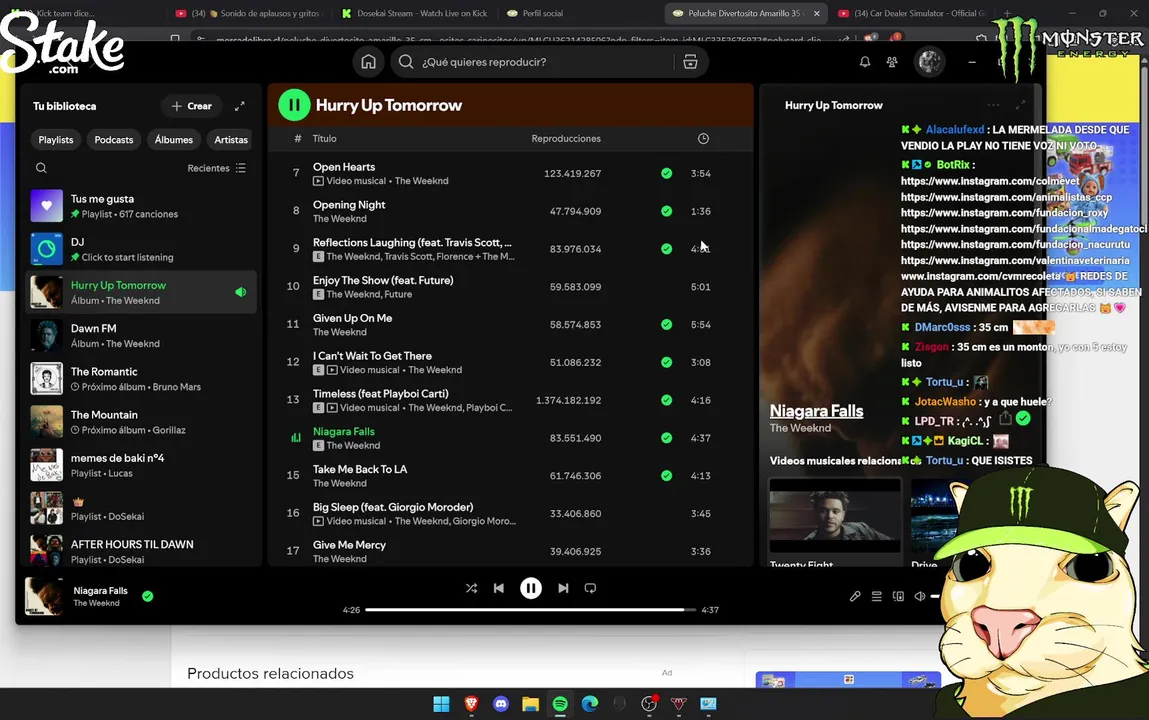Screen dimensions: 1149x720
Task: Open the lyrics microphone icon
Action: click(855, 596)
